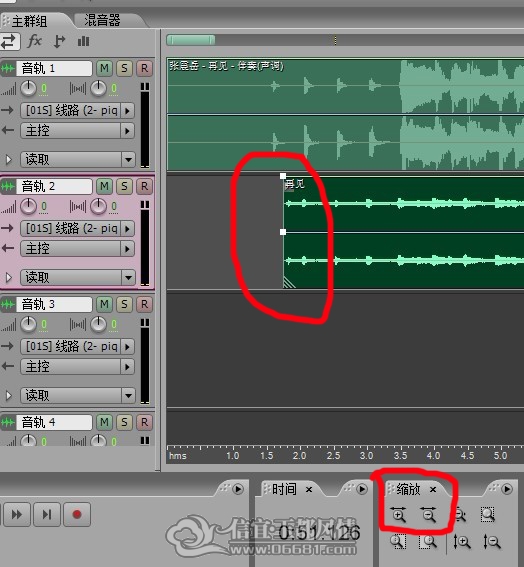
Task: Click the go-to-end transport button
Action: point(47,514)
